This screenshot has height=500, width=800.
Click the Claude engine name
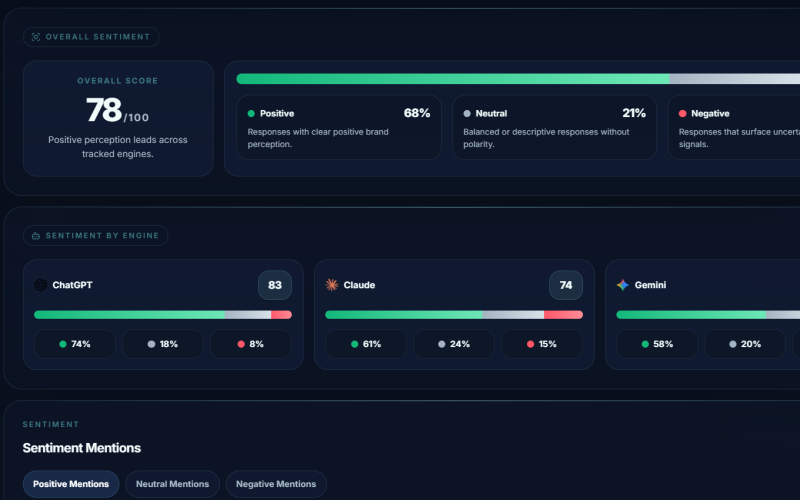pyautogui.click(x=359, y=285)
